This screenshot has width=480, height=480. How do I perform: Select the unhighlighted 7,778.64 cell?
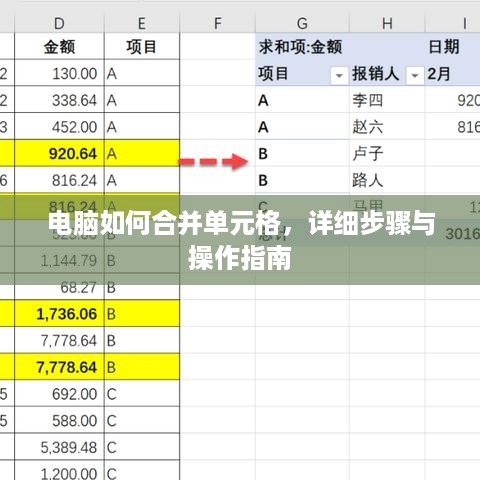59,340
